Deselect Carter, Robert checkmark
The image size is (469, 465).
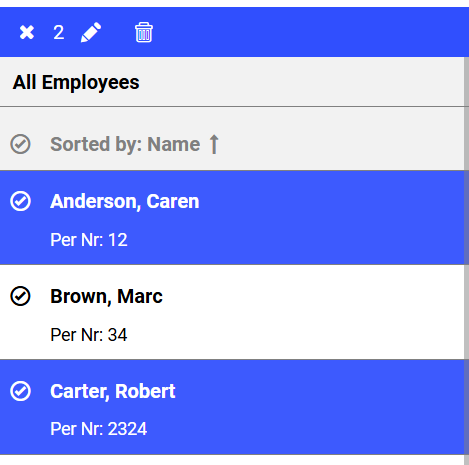(x=20, y=391)
